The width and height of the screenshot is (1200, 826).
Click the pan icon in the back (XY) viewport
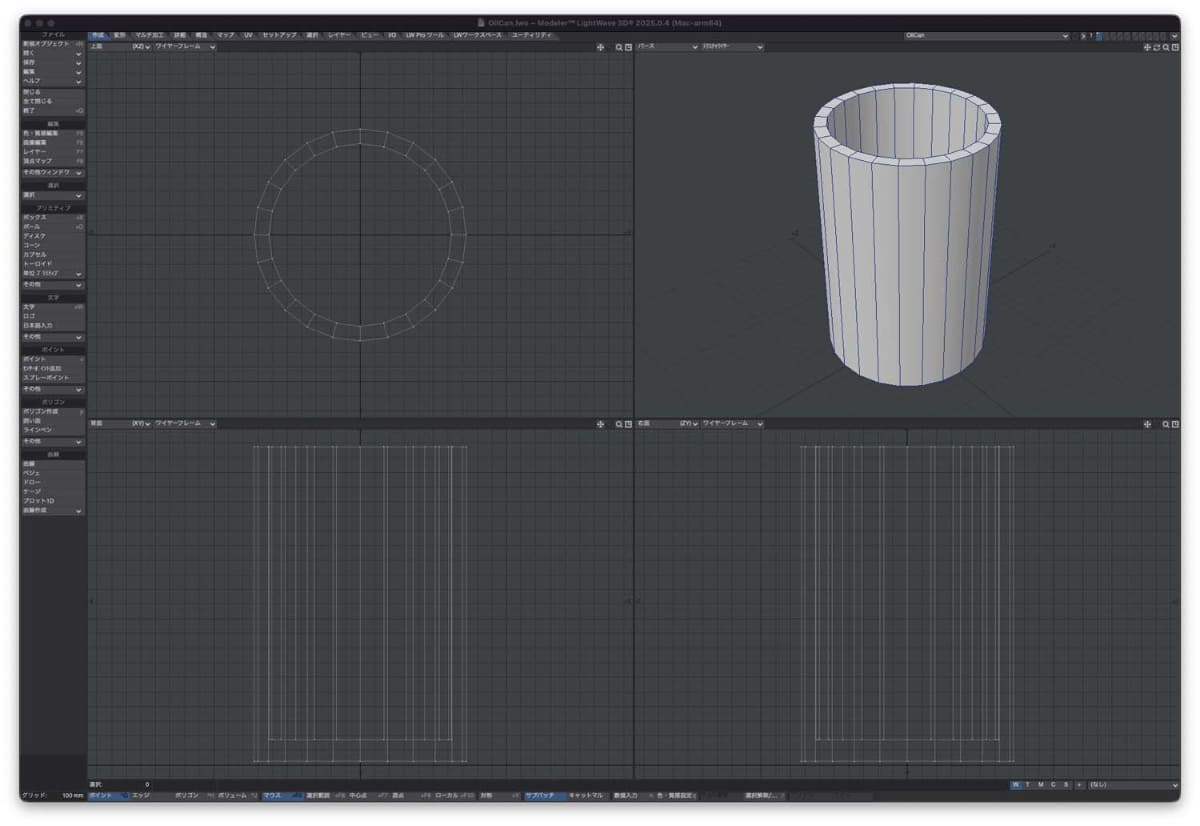pyautogui.click(x=600, y=424)
